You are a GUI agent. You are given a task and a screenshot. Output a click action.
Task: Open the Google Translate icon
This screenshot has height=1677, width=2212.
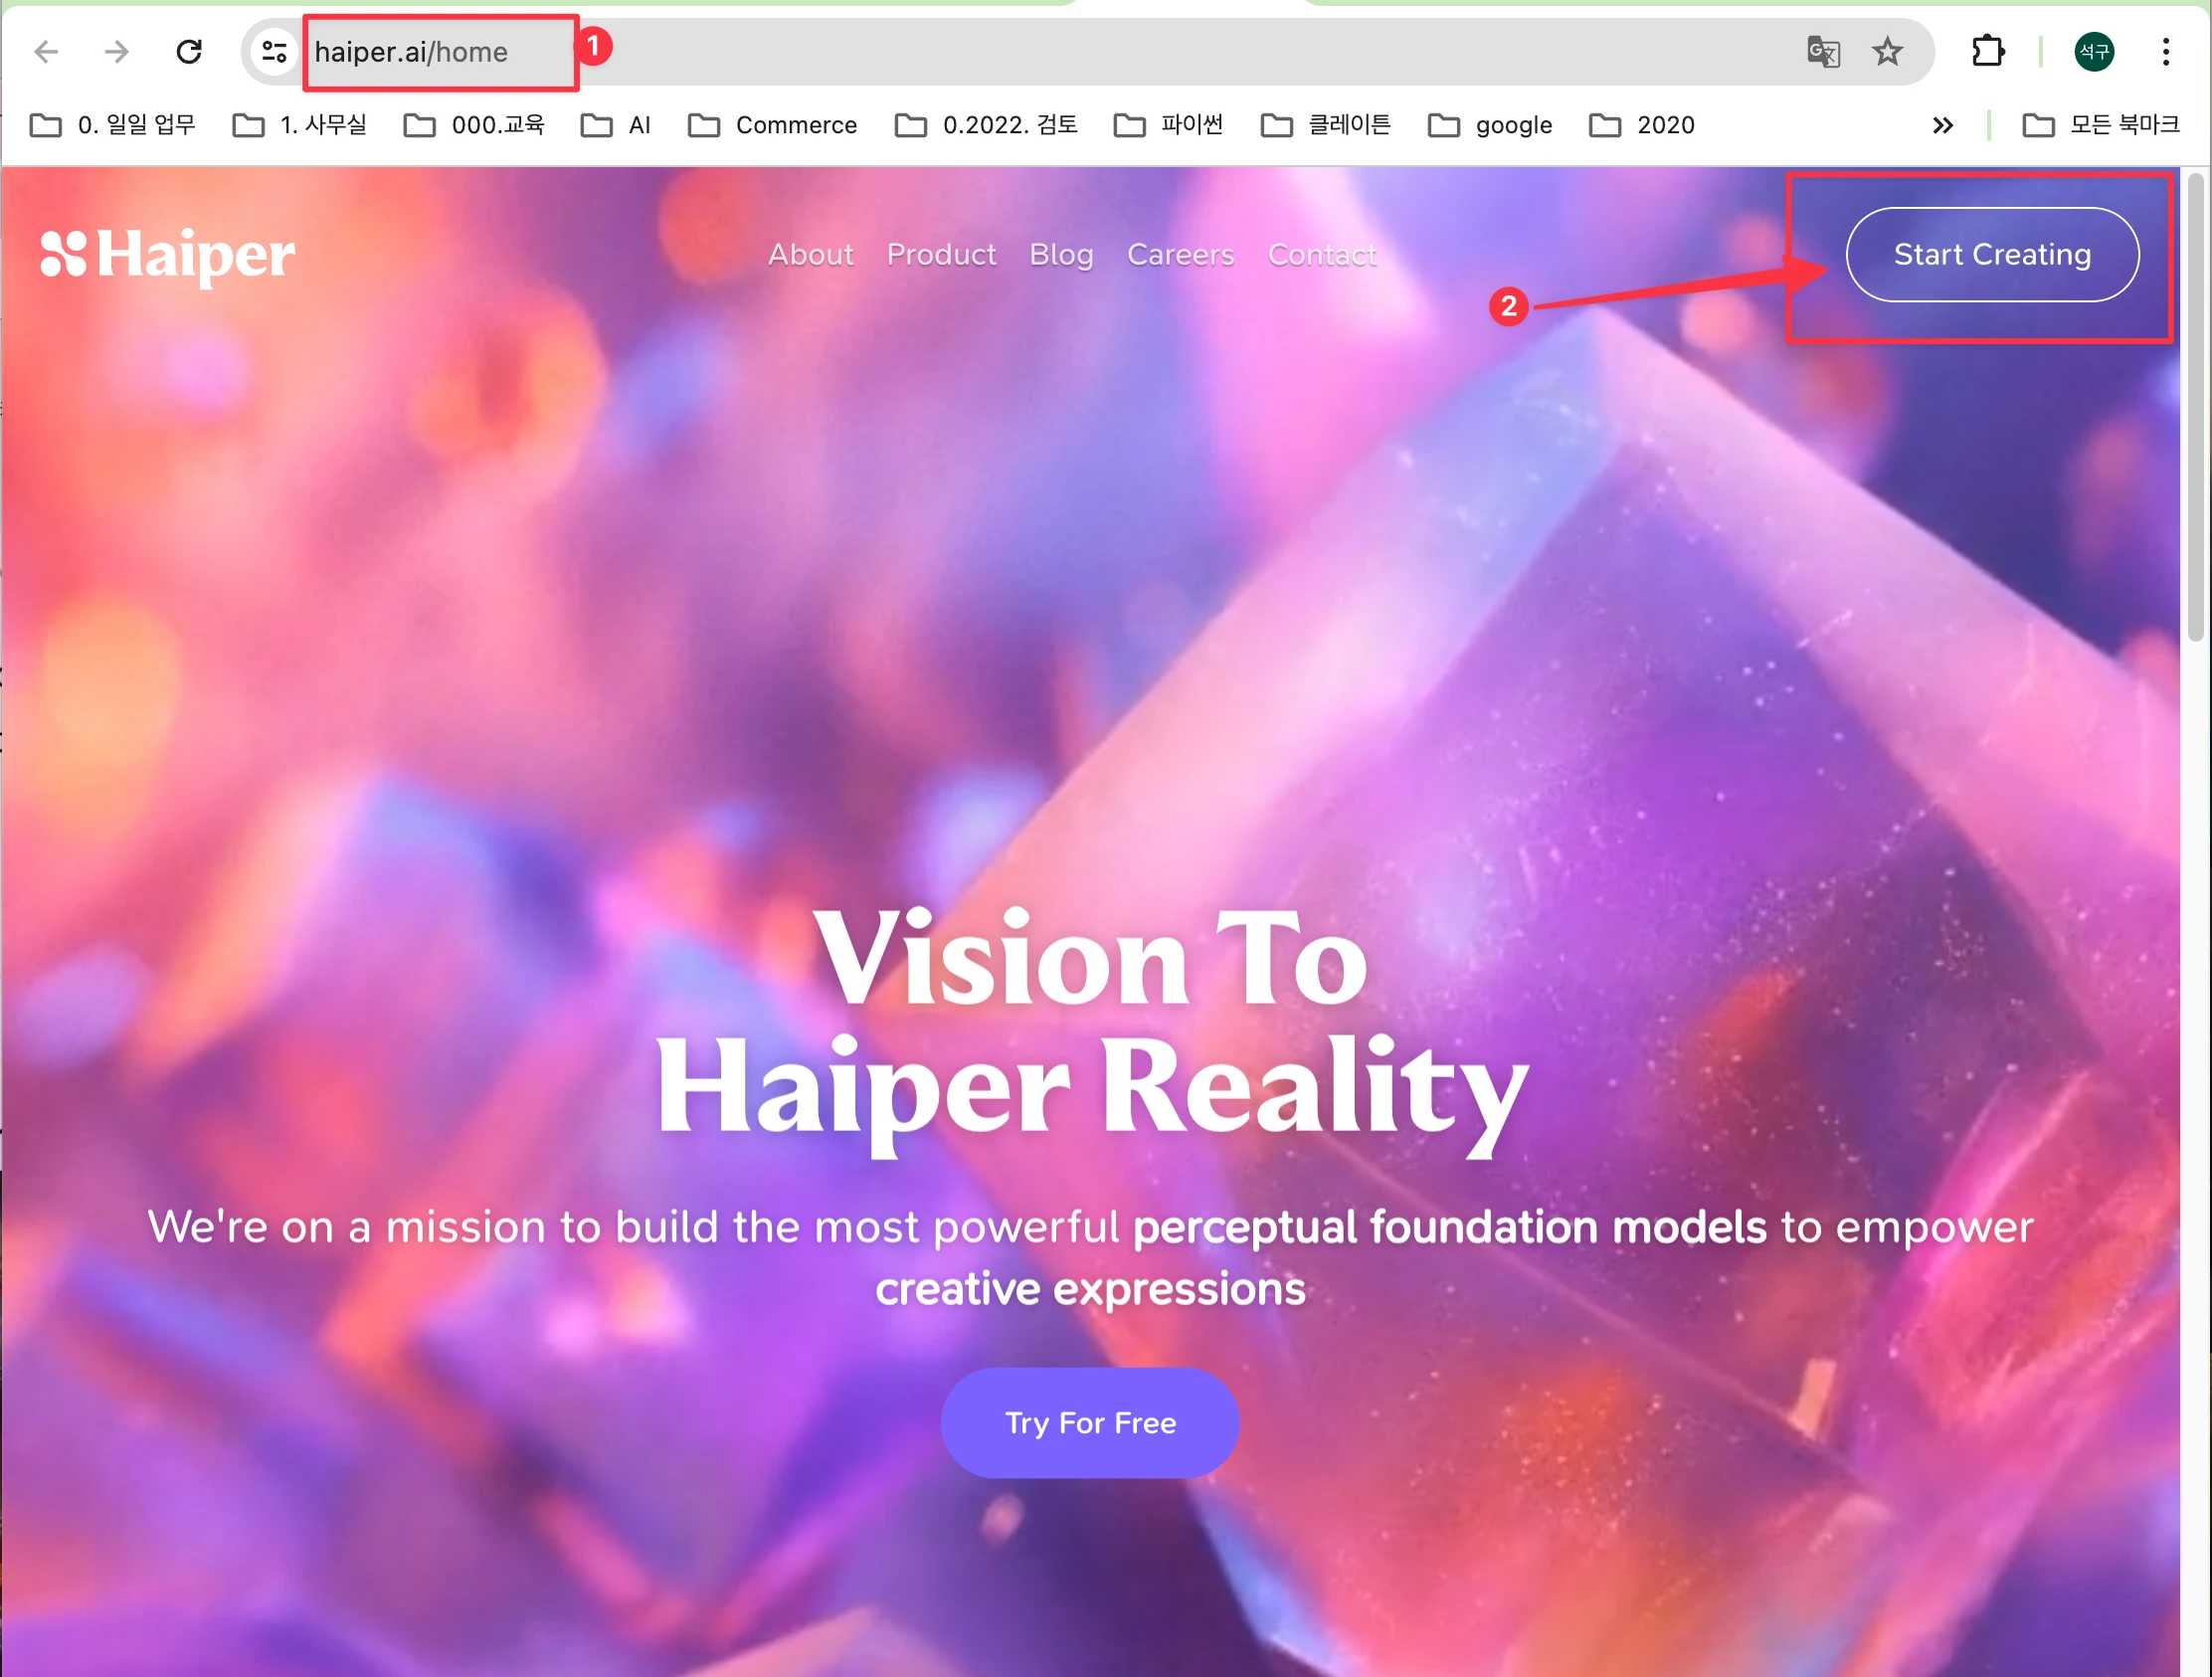coord(1823,52)
